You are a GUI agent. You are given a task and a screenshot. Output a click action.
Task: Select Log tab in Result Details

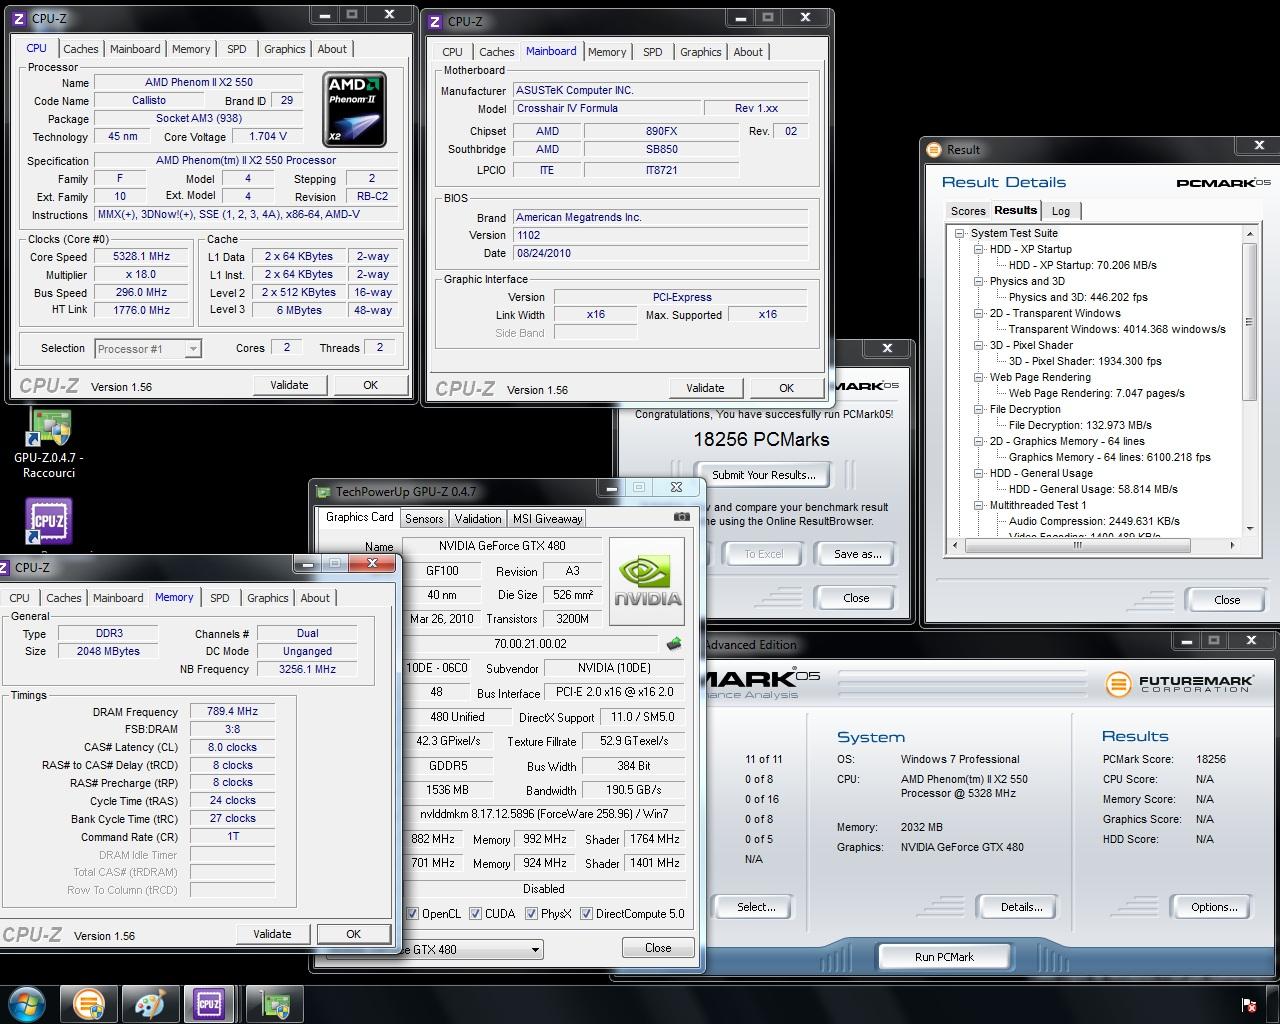1061,211
